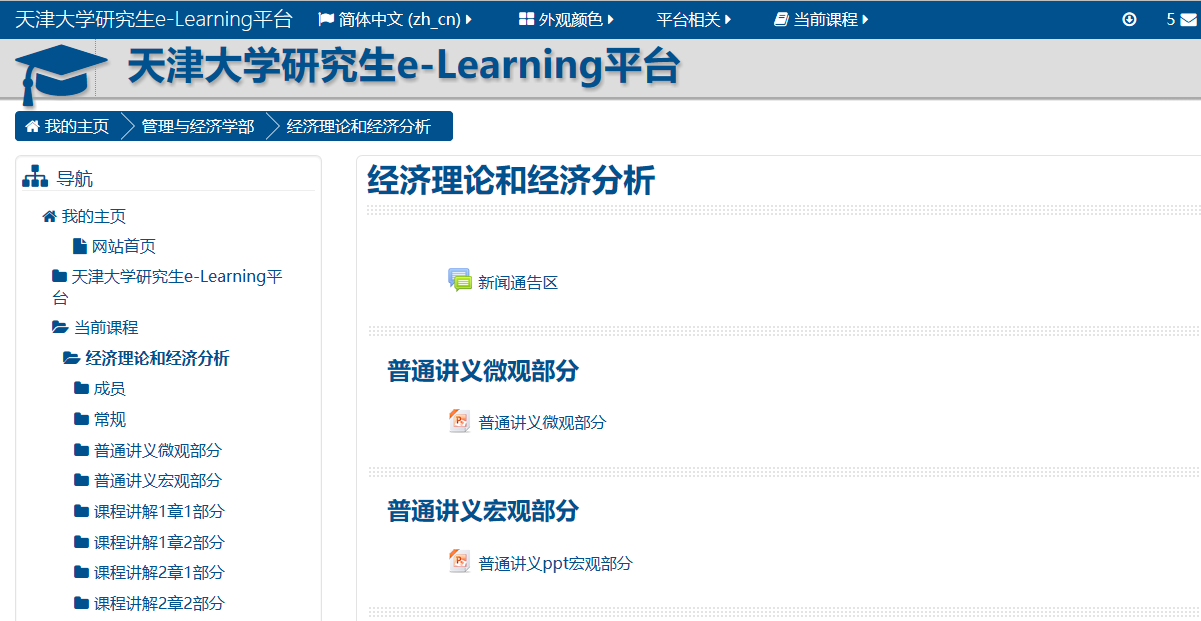The height and width of the screenshot is (621, 1201).
Task: Select 管理与经济学部 in the breadcrumb
Action: 197,126
